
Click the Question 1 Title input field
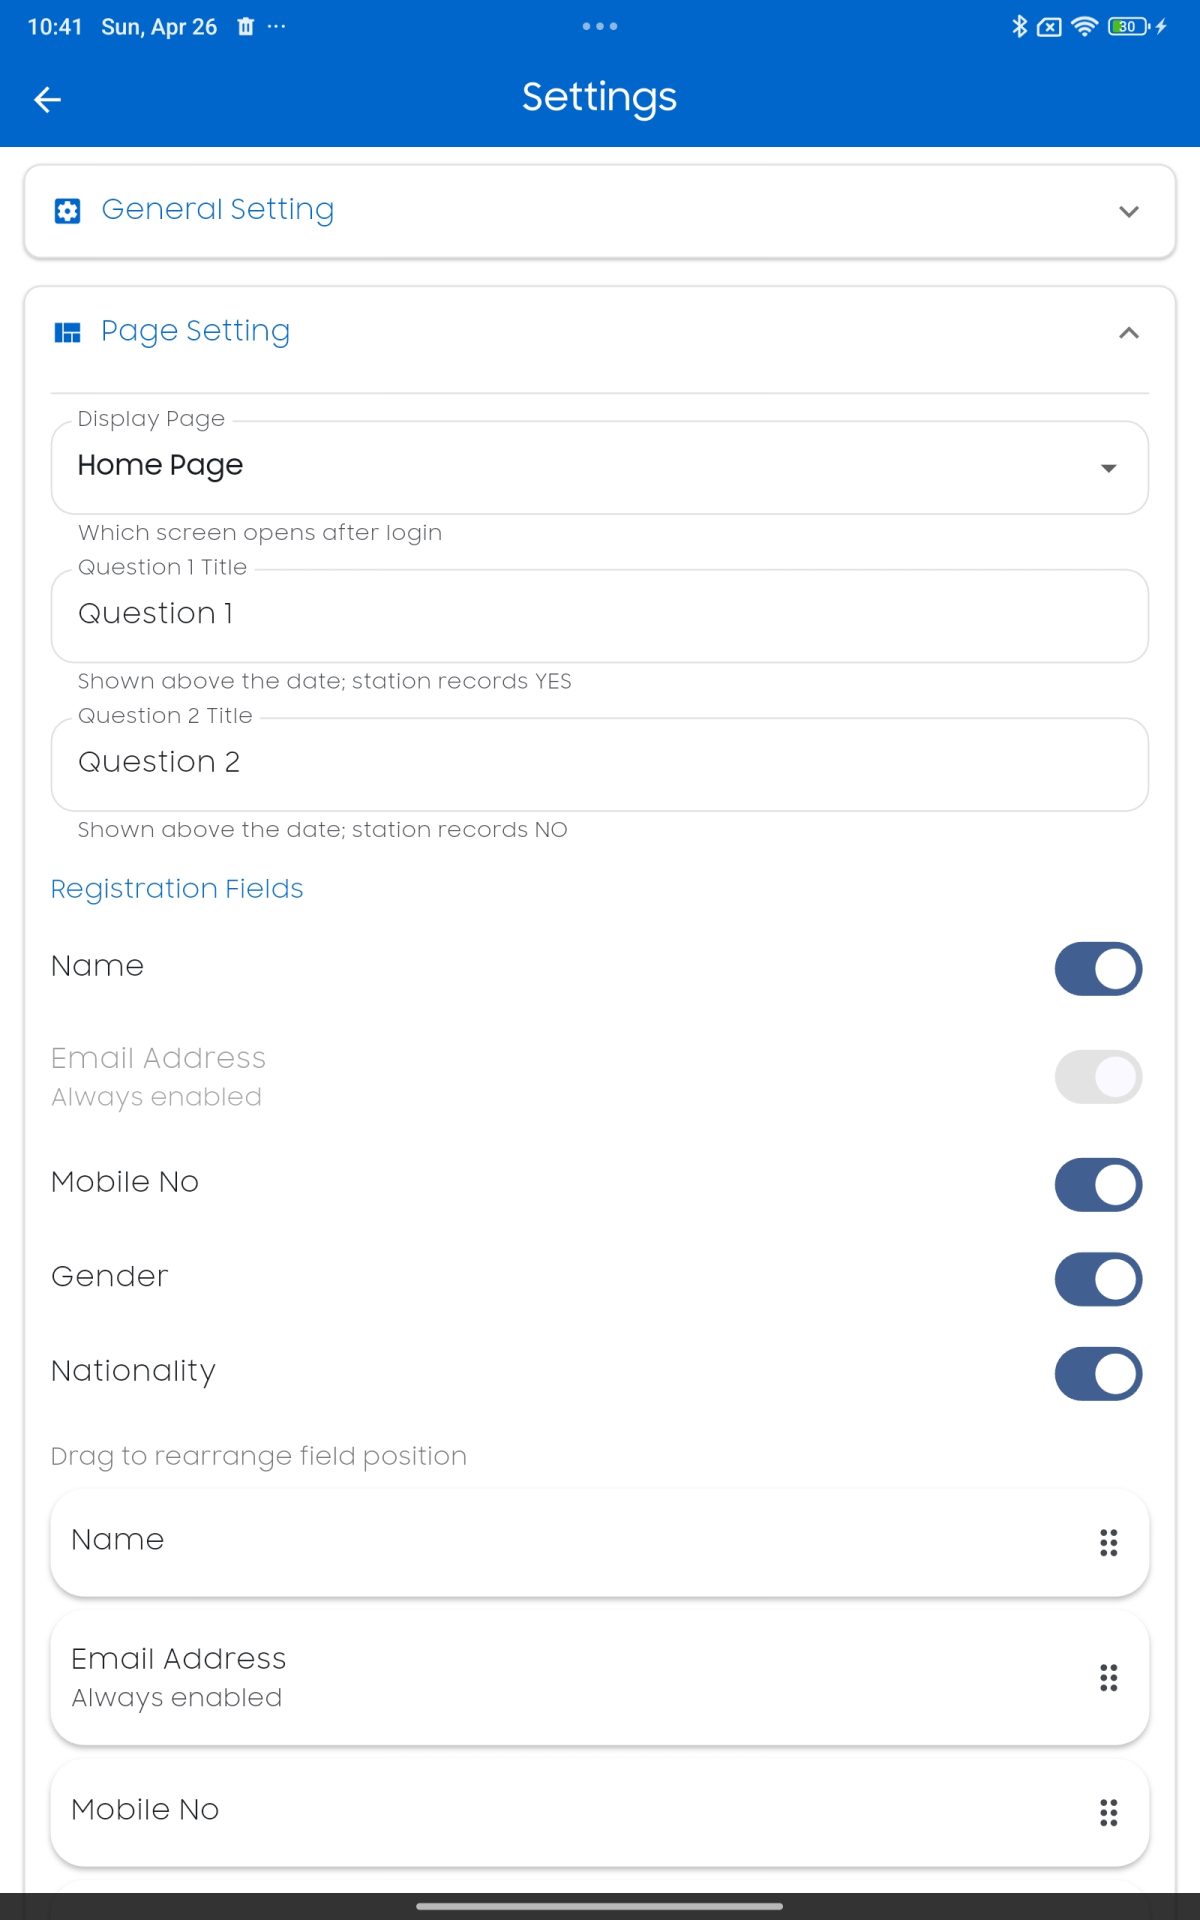(x=600, y=615)
